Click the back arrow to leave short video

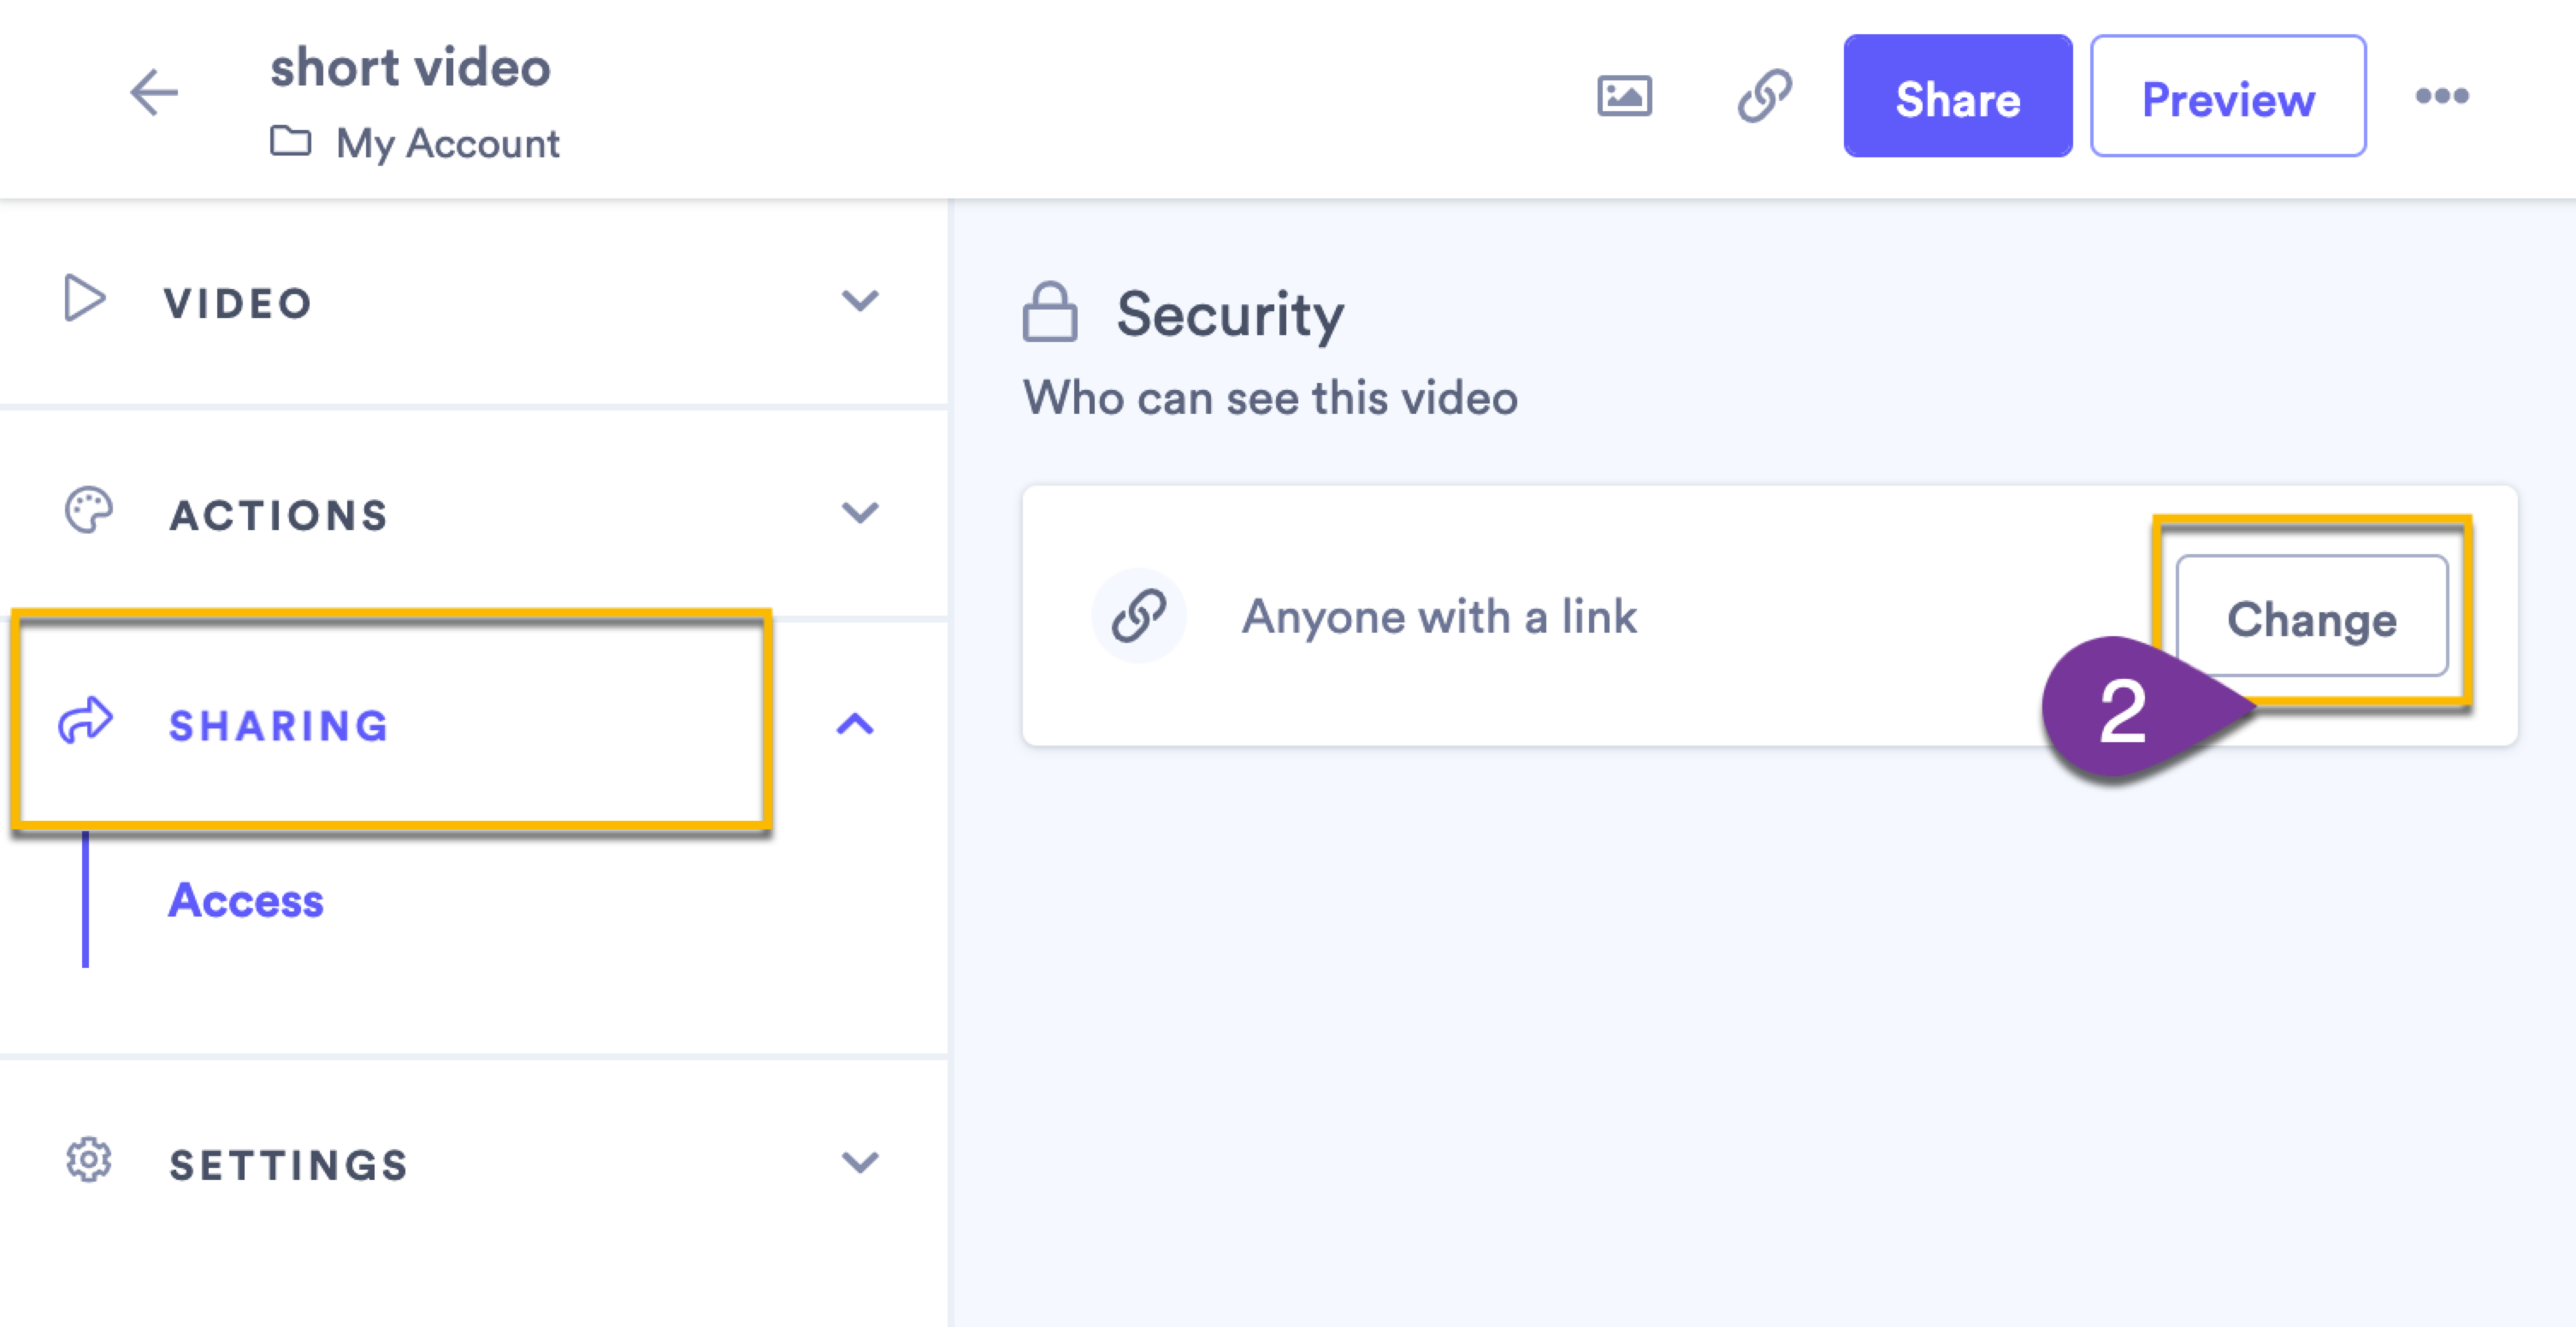coord(154,95)
